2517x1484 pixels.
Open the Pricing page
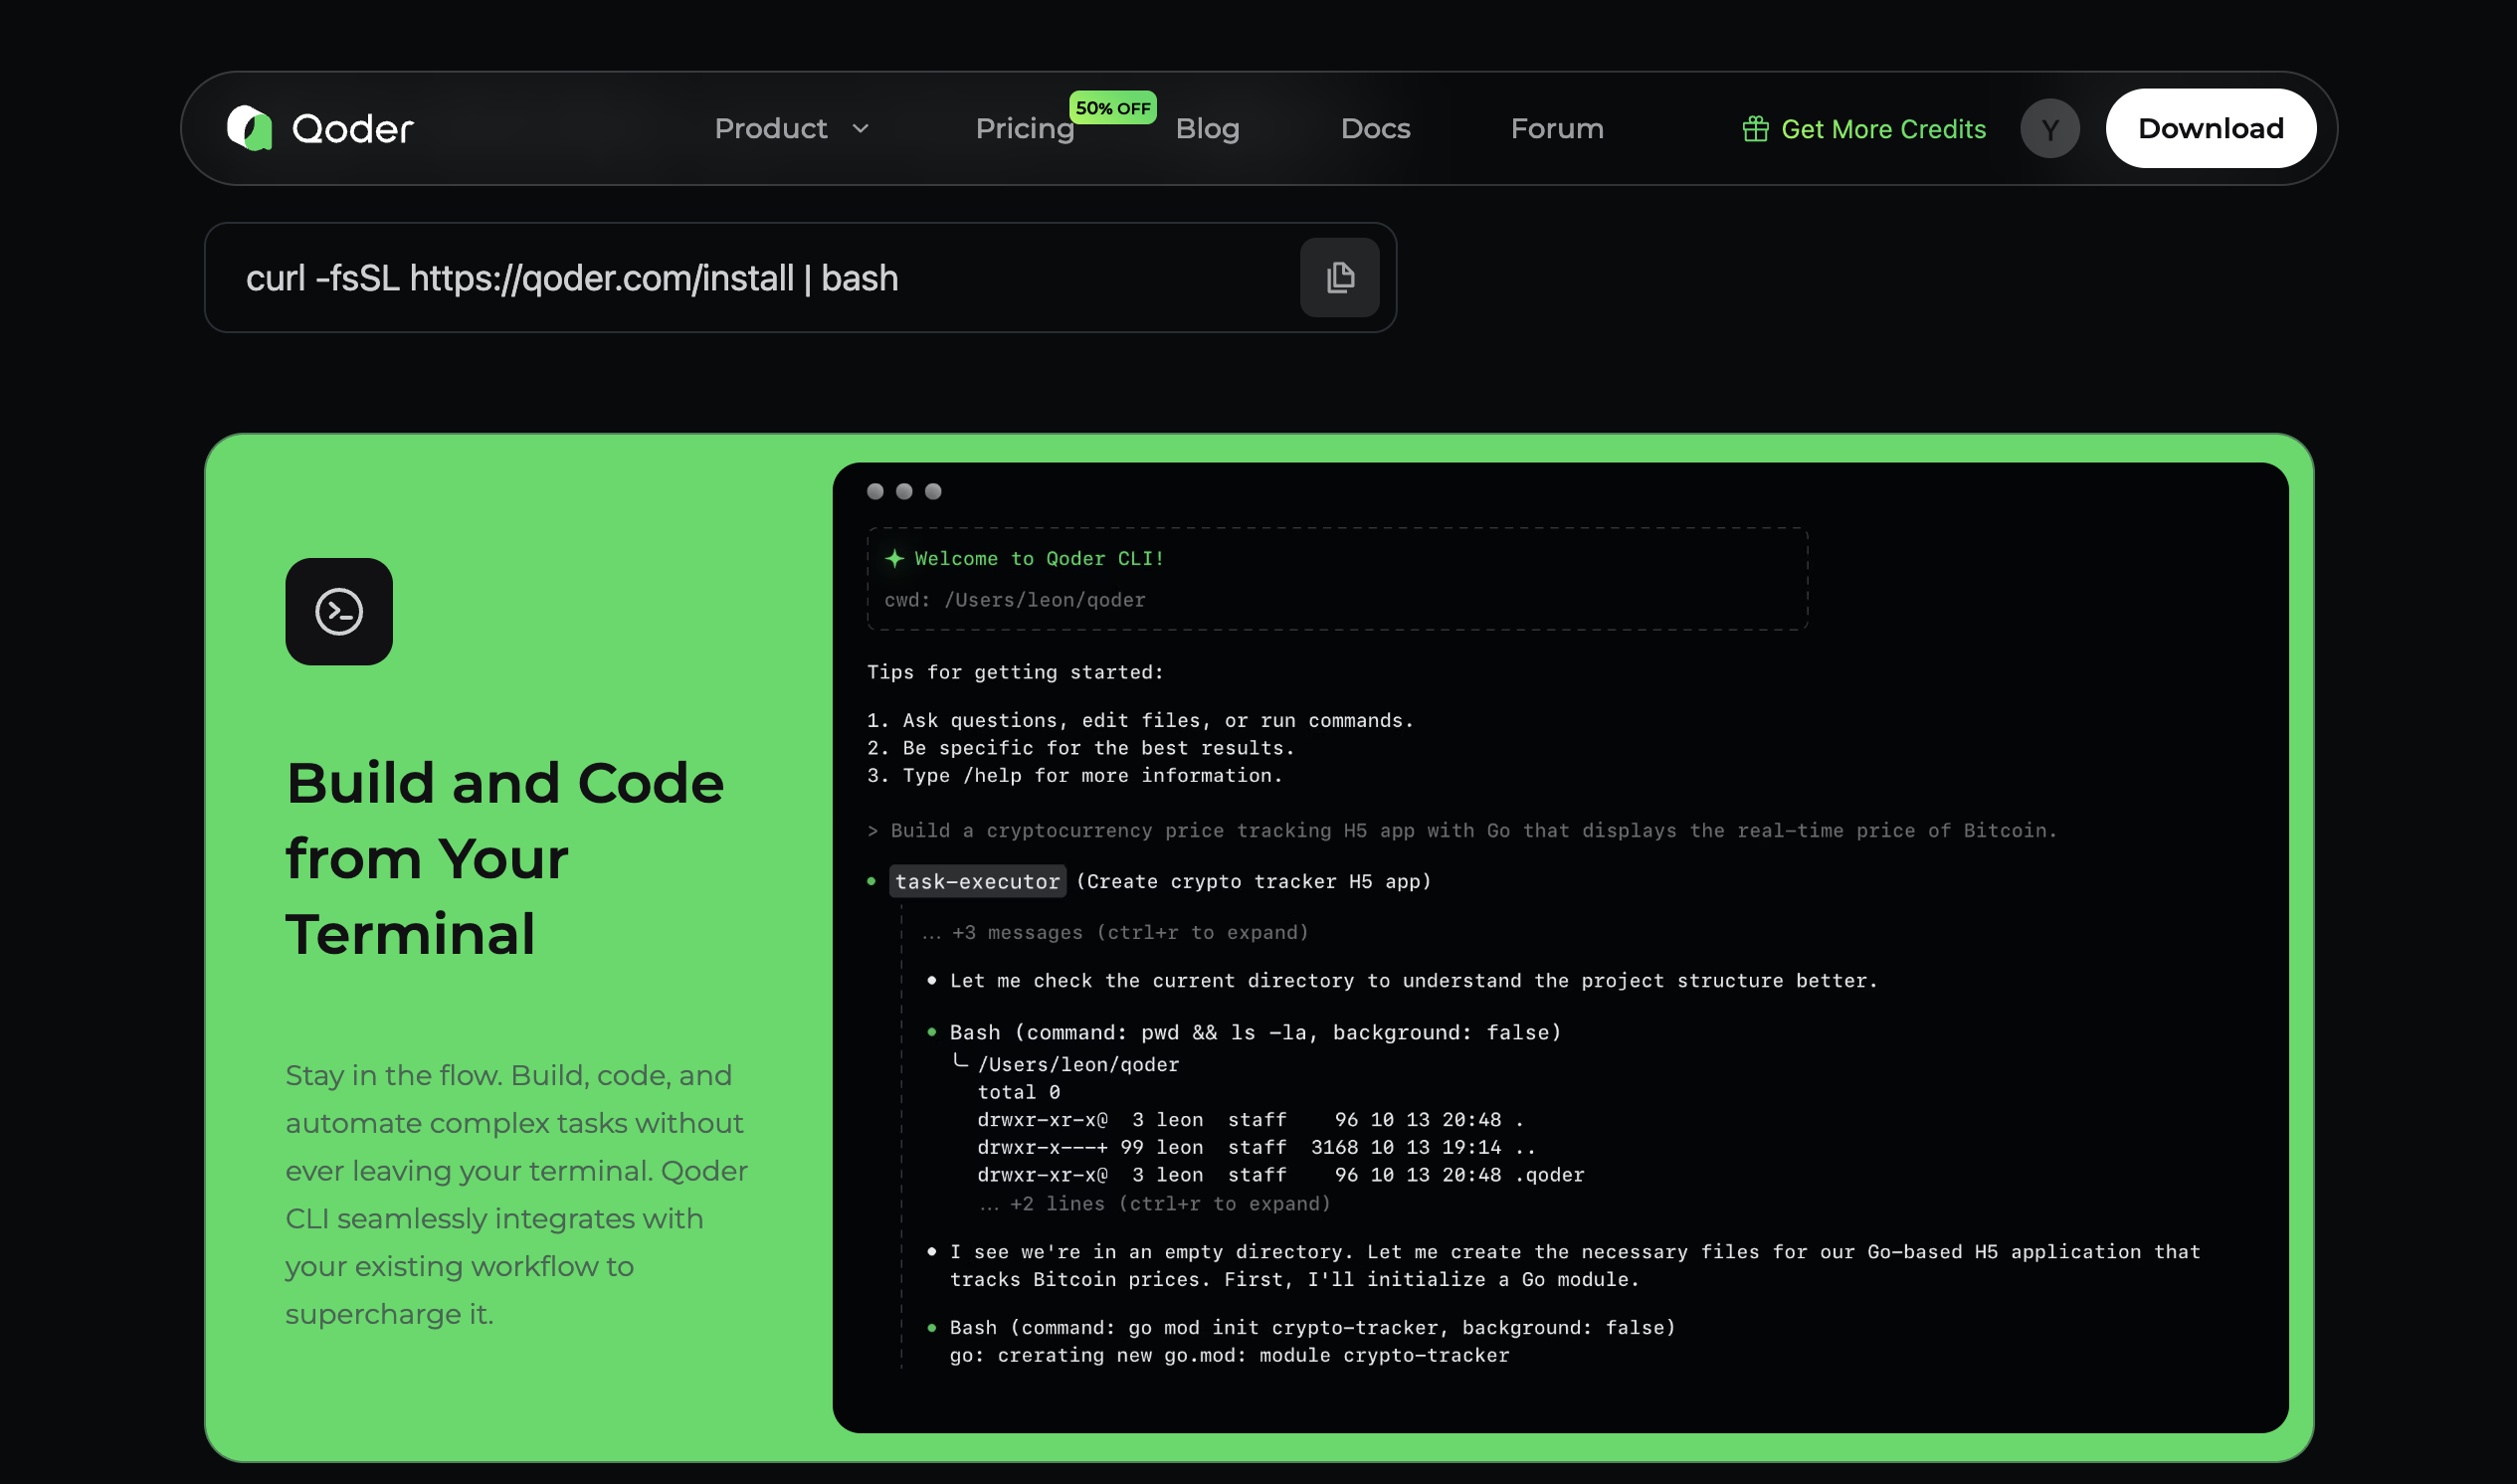pyautogui.click(x=1024, y=129)
